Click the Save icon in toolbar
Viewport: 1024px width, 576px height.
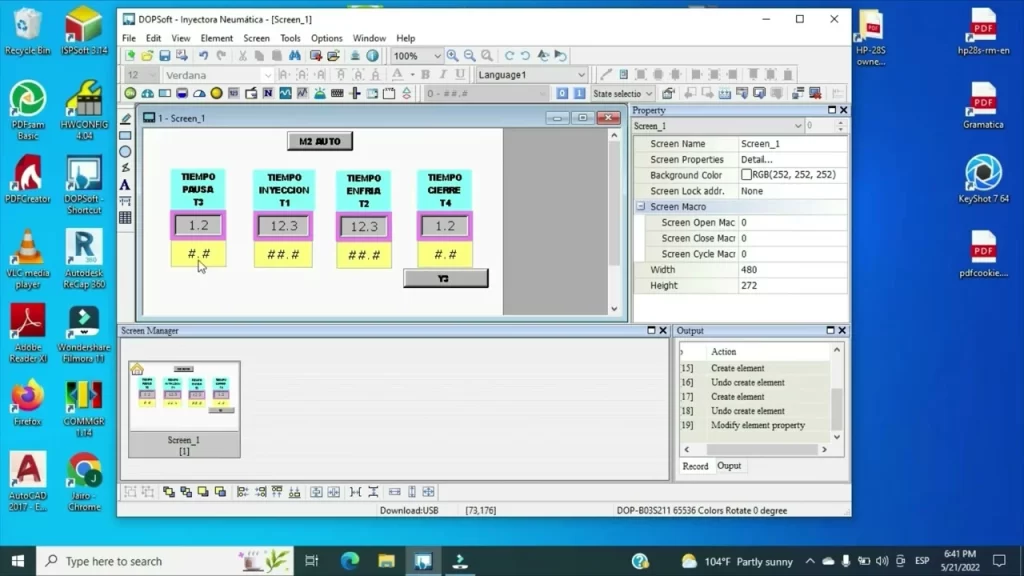pos(164,56)
